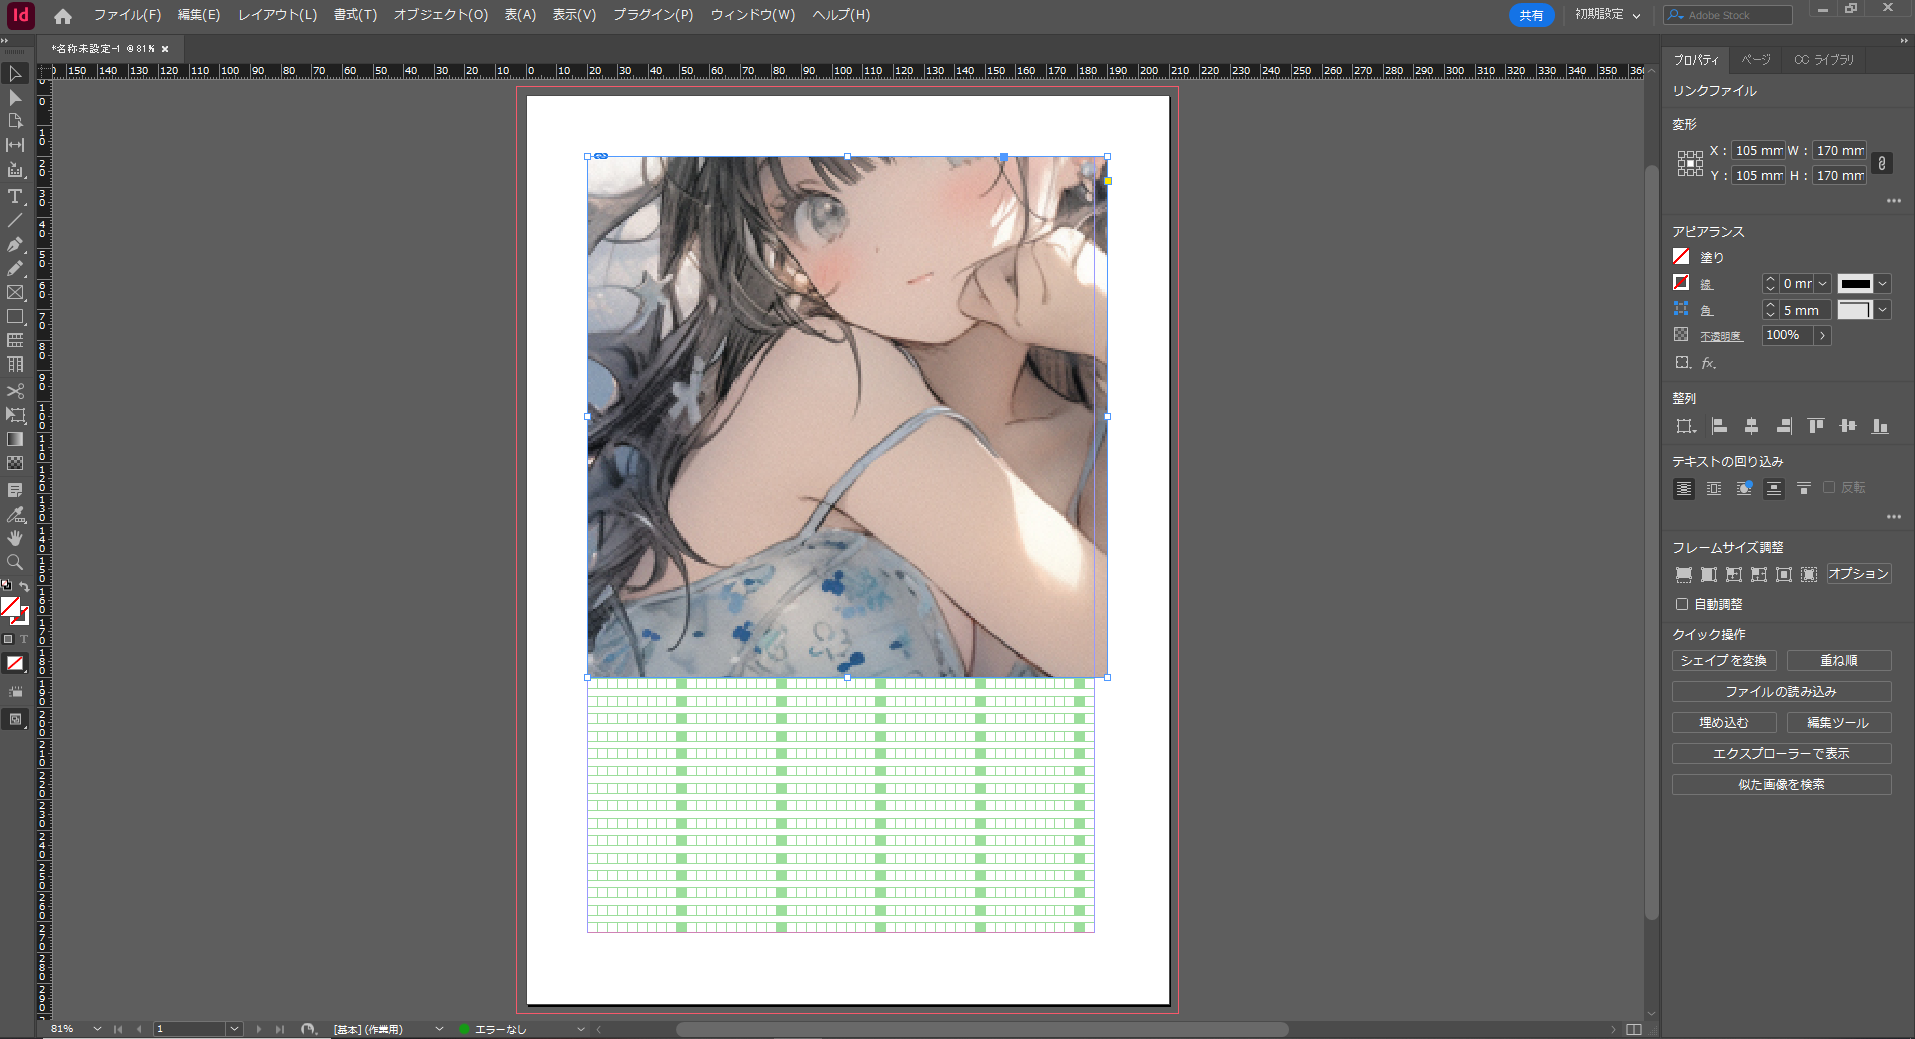1915x1039 pixels.
Task: Align horizontal centers in 整列 section
Action: (x=1751, y=426)
